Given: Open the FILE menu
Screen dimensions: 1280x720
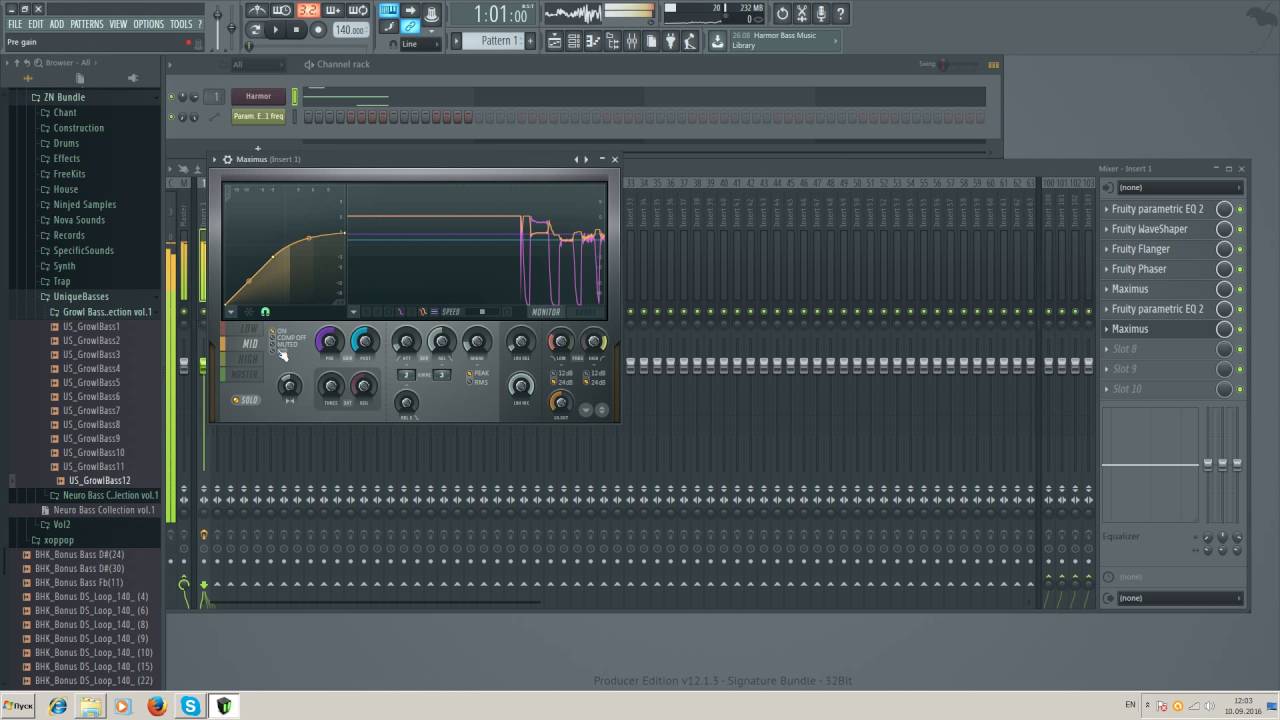Looking at the screenshot, I should (15, 24).
